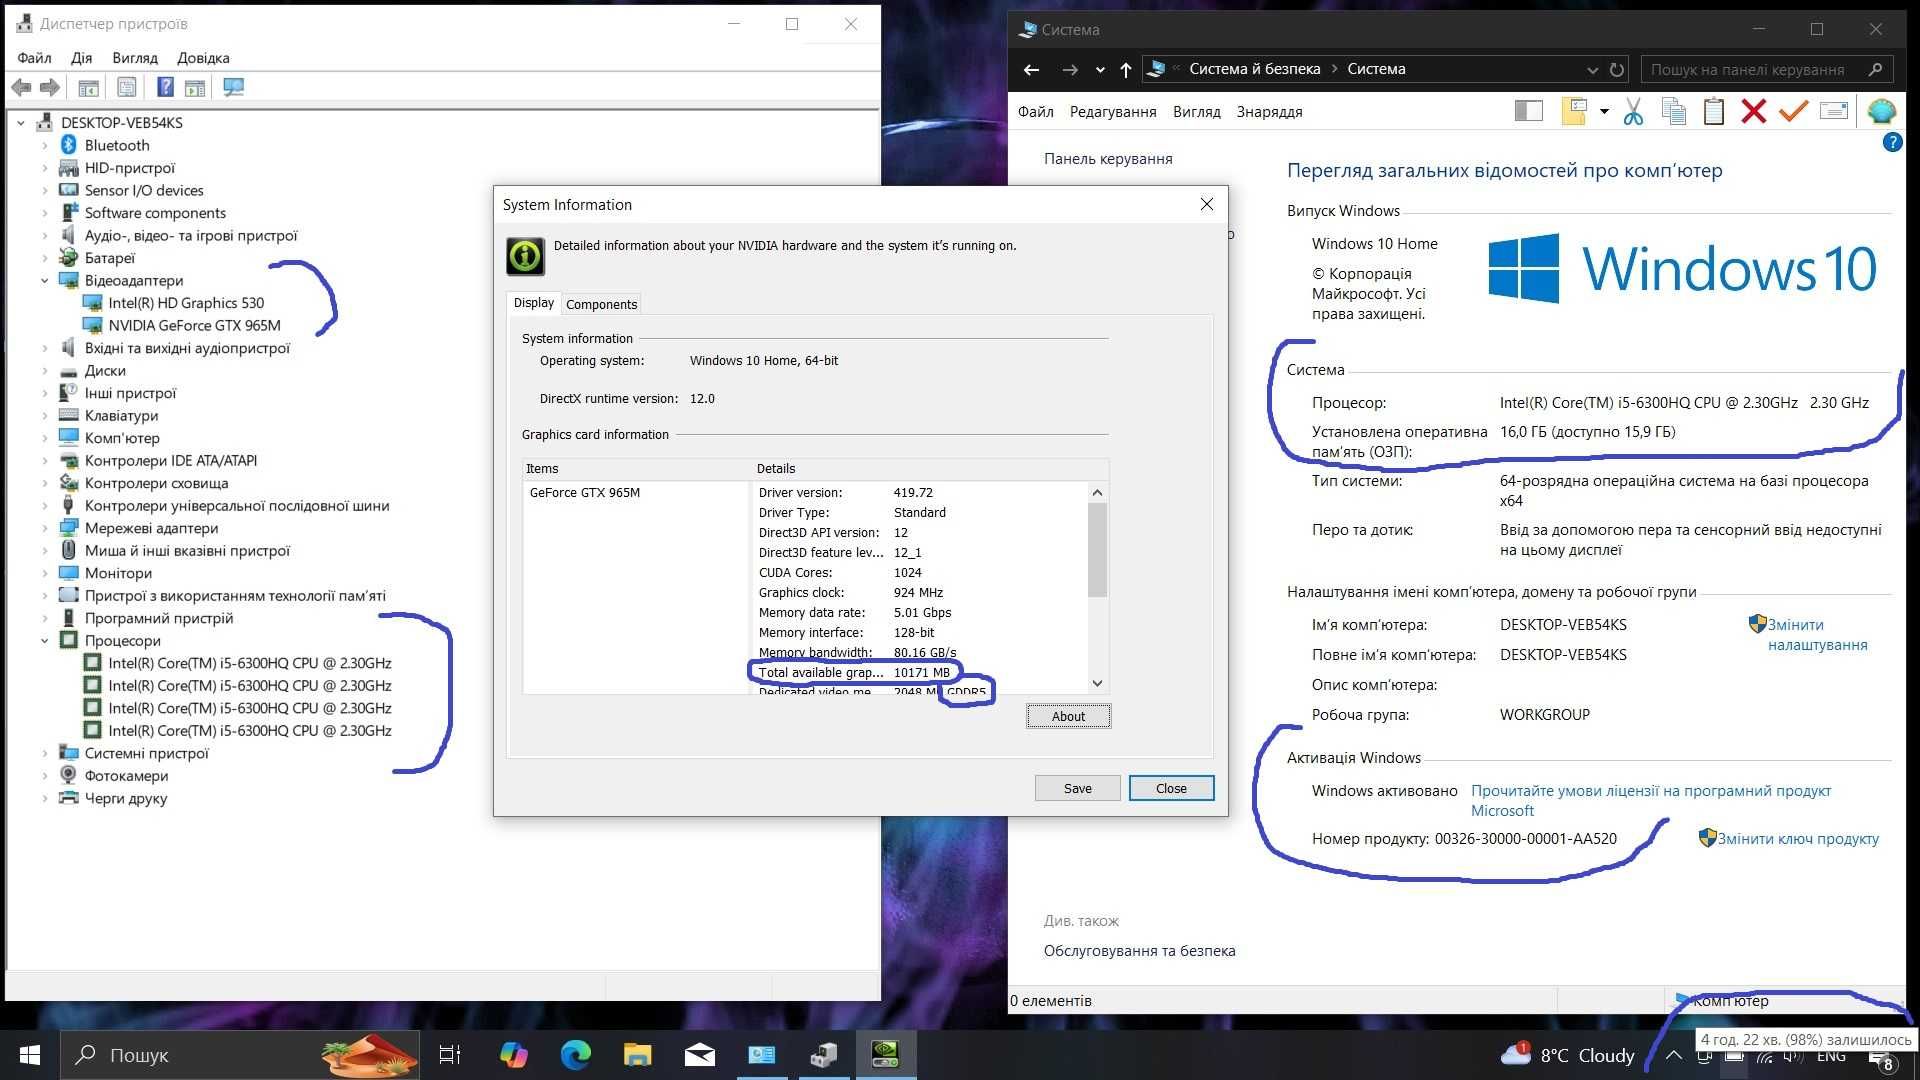The image size is (1920, 1080).
Task: Click the Windows Start button
Action: tap(30, 1054)
